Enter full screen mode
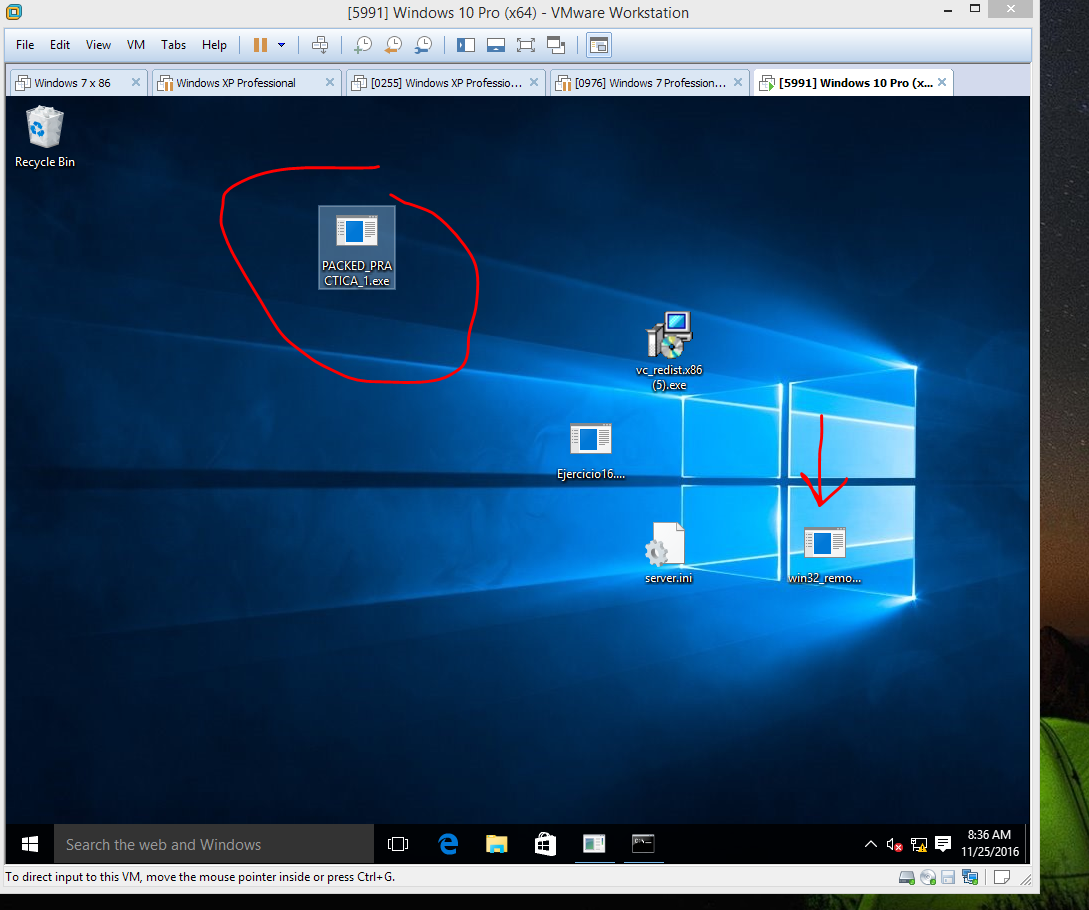 click(x=526, y=45)
